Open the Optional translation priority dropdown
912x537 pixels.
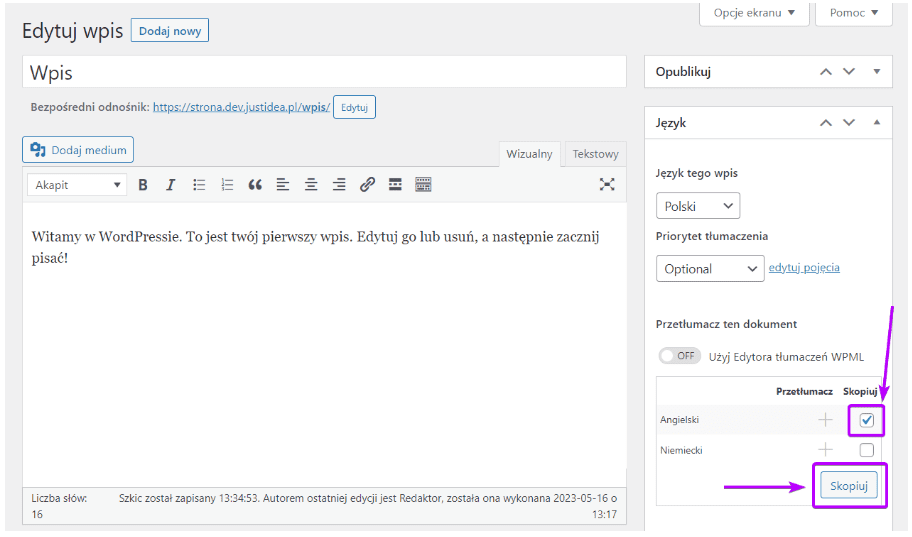tap(710, 268)
